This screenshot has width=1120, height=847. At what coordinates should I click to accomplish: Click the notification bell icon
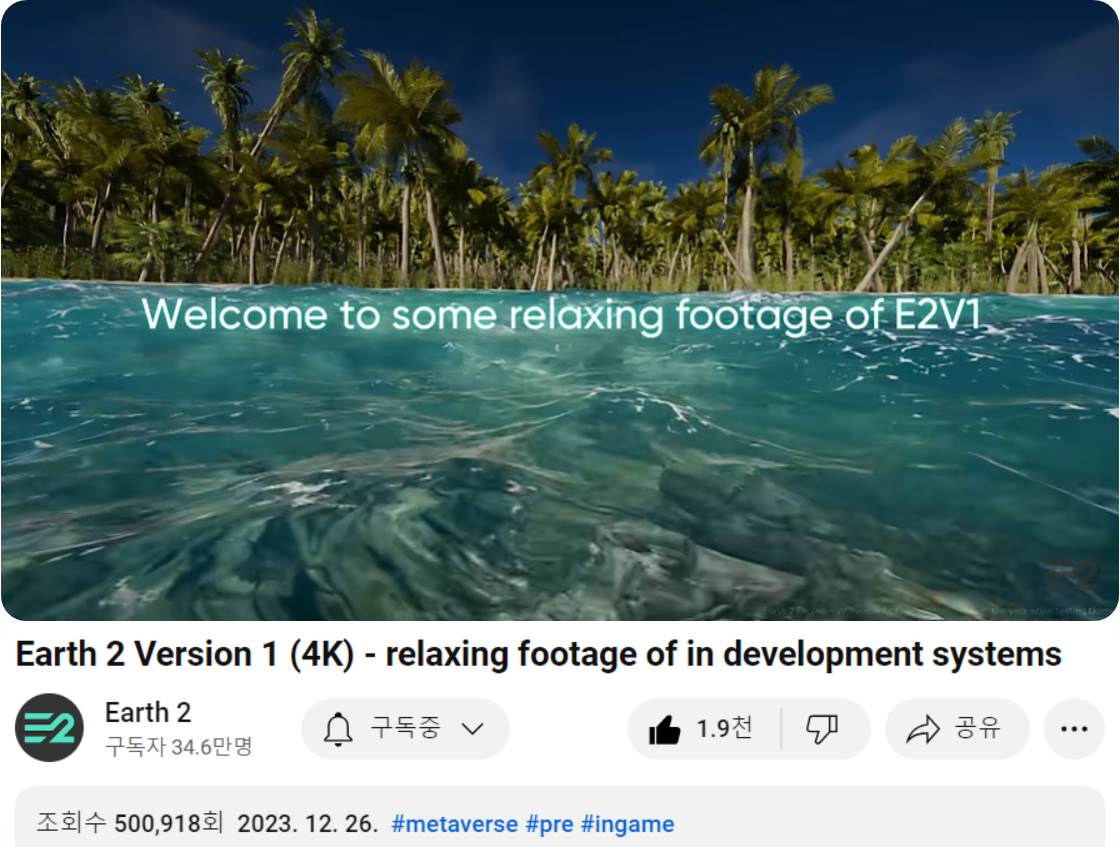click(339, 729)
